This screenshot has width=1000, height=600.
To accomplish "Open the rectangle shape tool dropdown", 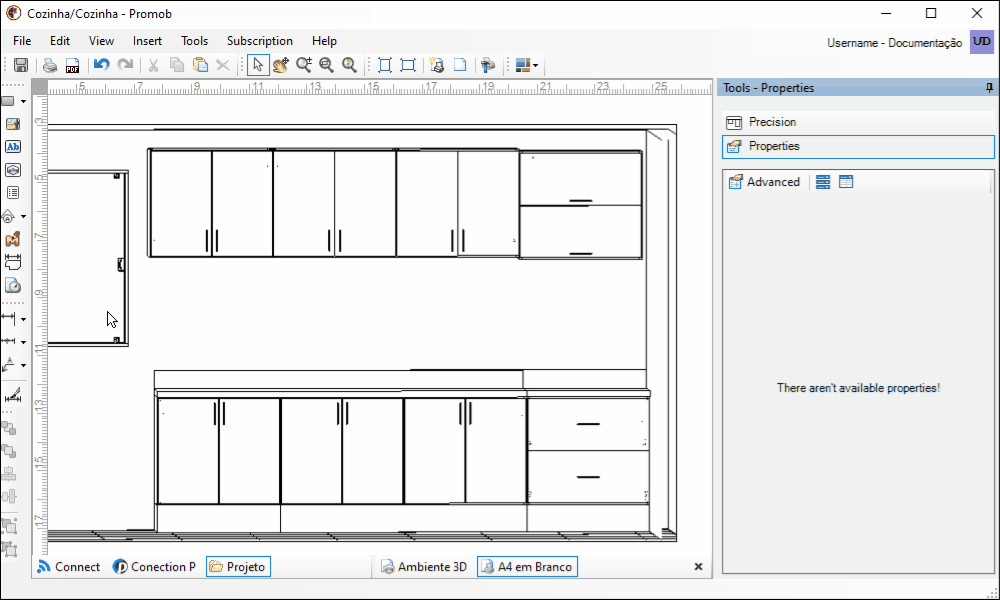I will [23, 101].
